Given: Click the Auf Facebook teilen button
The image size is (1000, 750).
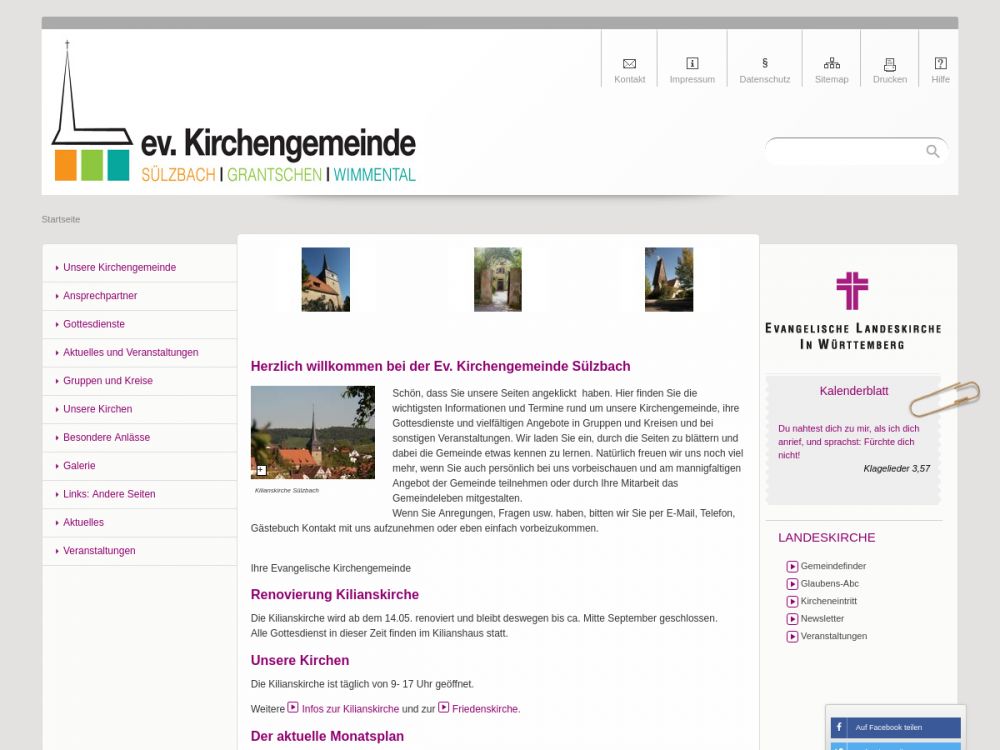Looking at the screenshot, I should pos(895,728).
